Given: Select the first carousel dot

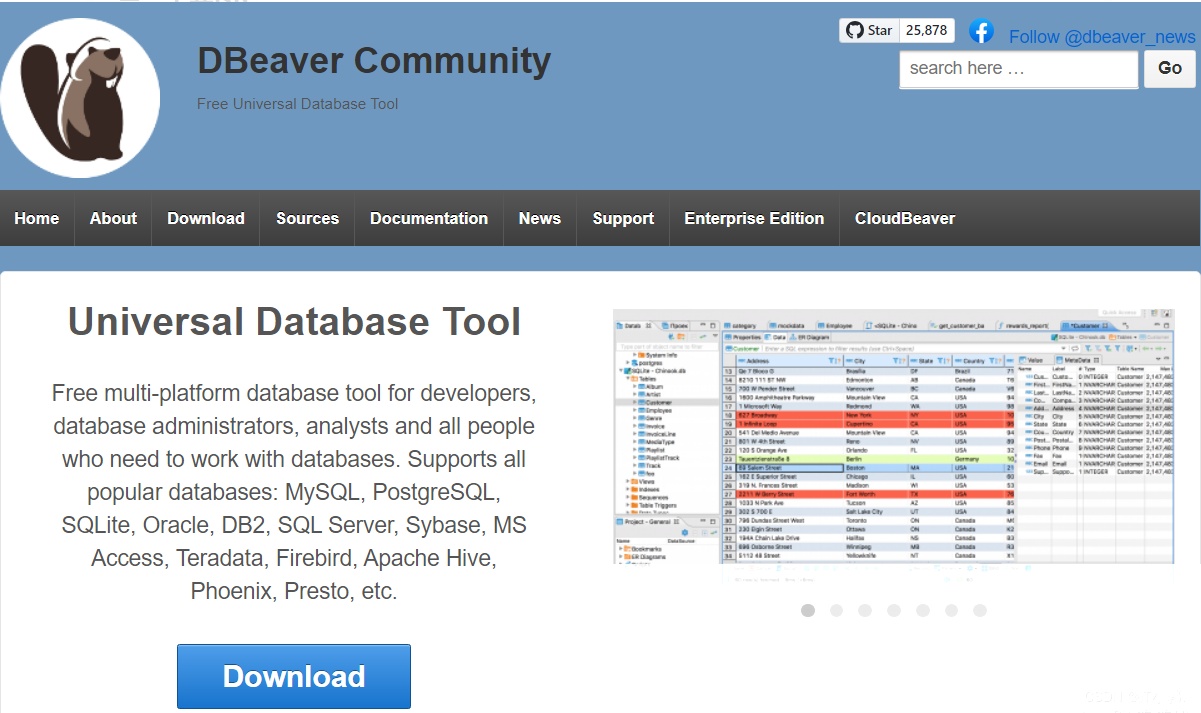Looking at the screenshot, I should pyautogui.click(x=808, y=610).
